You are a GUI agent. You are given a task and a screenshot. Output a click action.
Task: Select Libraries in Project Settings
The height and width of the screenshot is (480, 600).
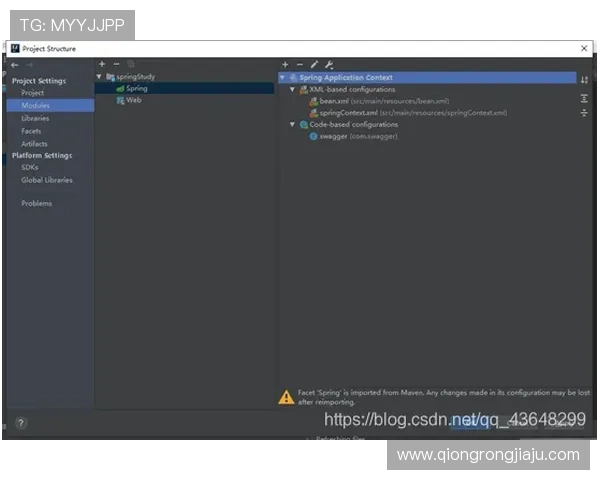[x=35, y=118]
